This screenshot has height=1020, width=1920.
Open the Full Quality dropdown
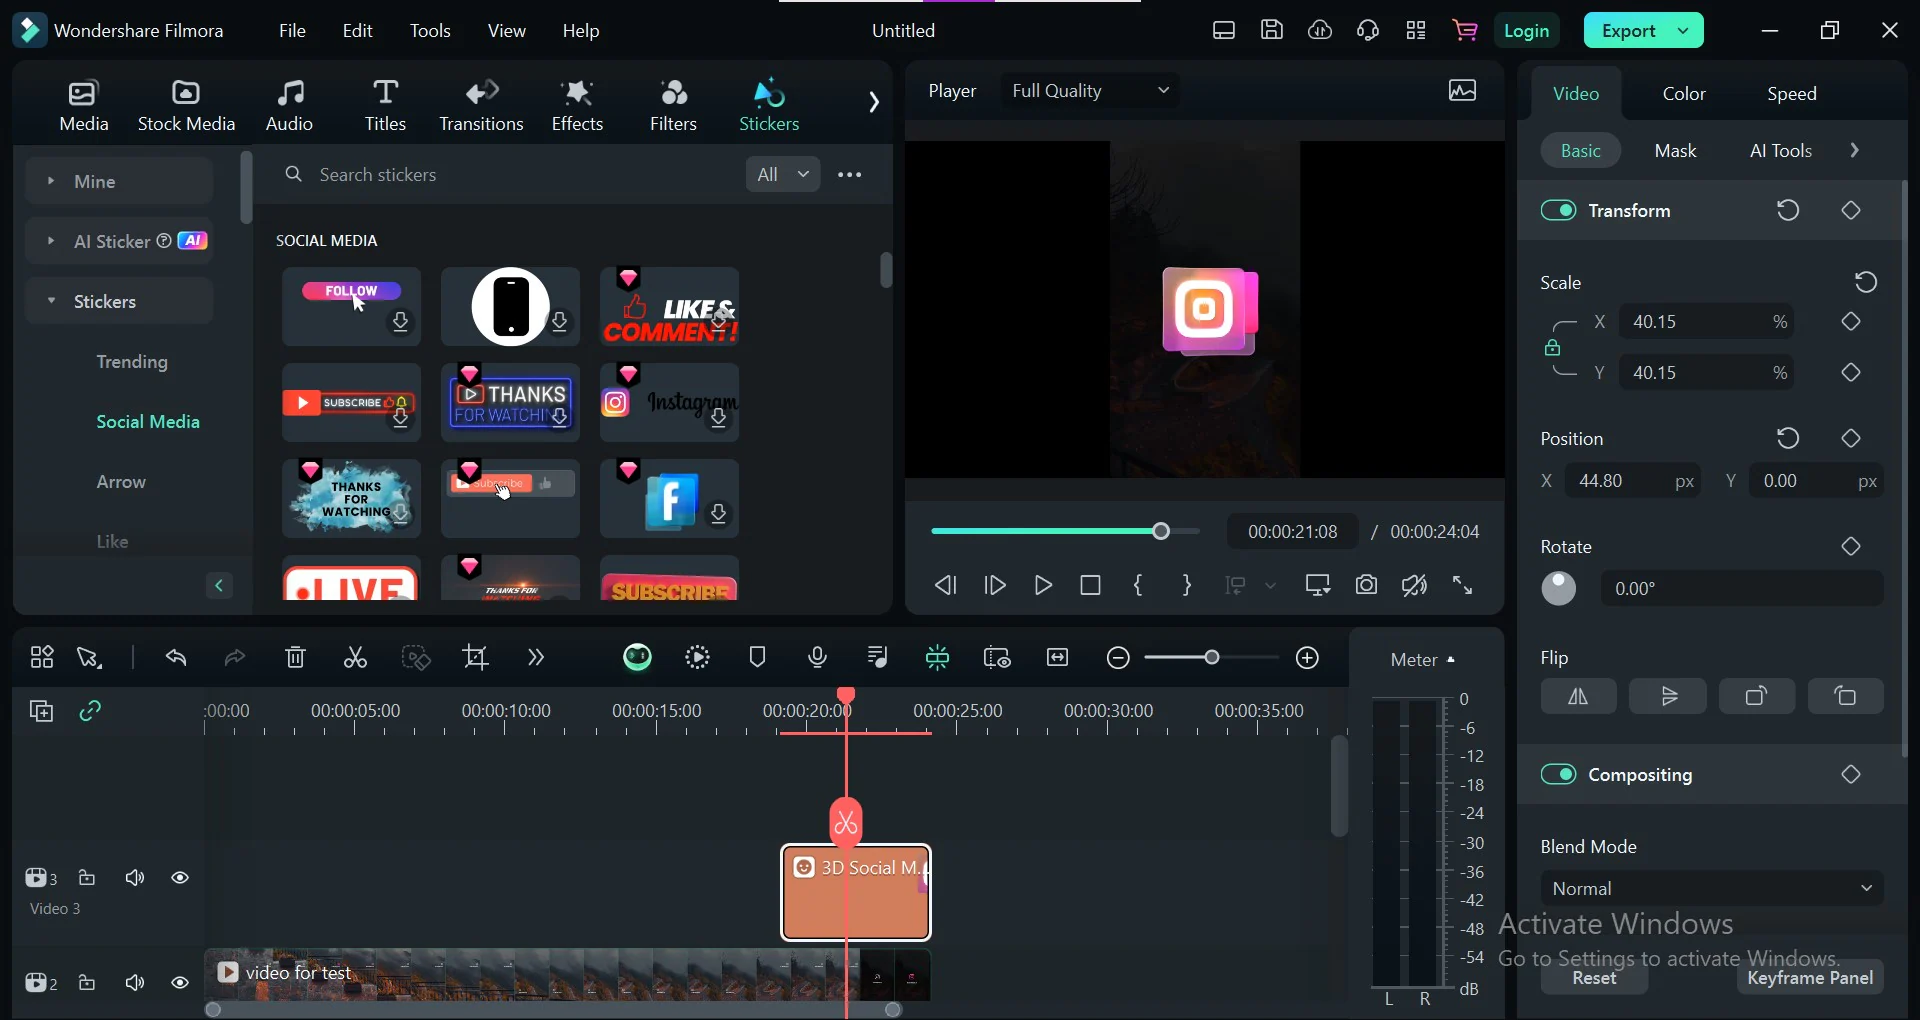[x=1090, y=91]
